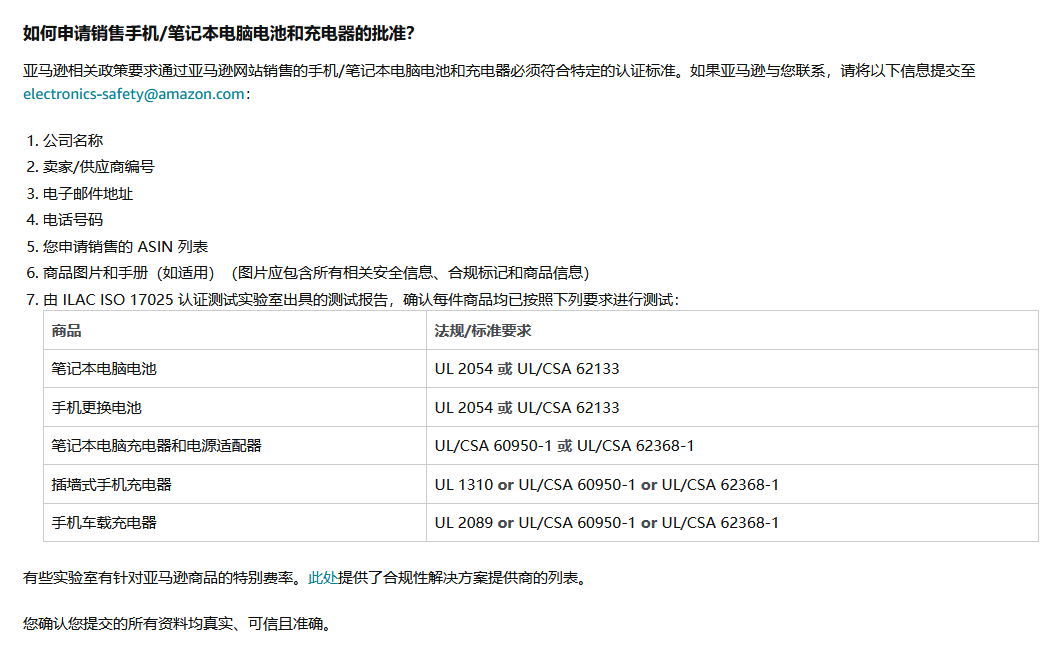
Task: Select the 笔记本电脑电池 table cell
Action: pos(235,369)
